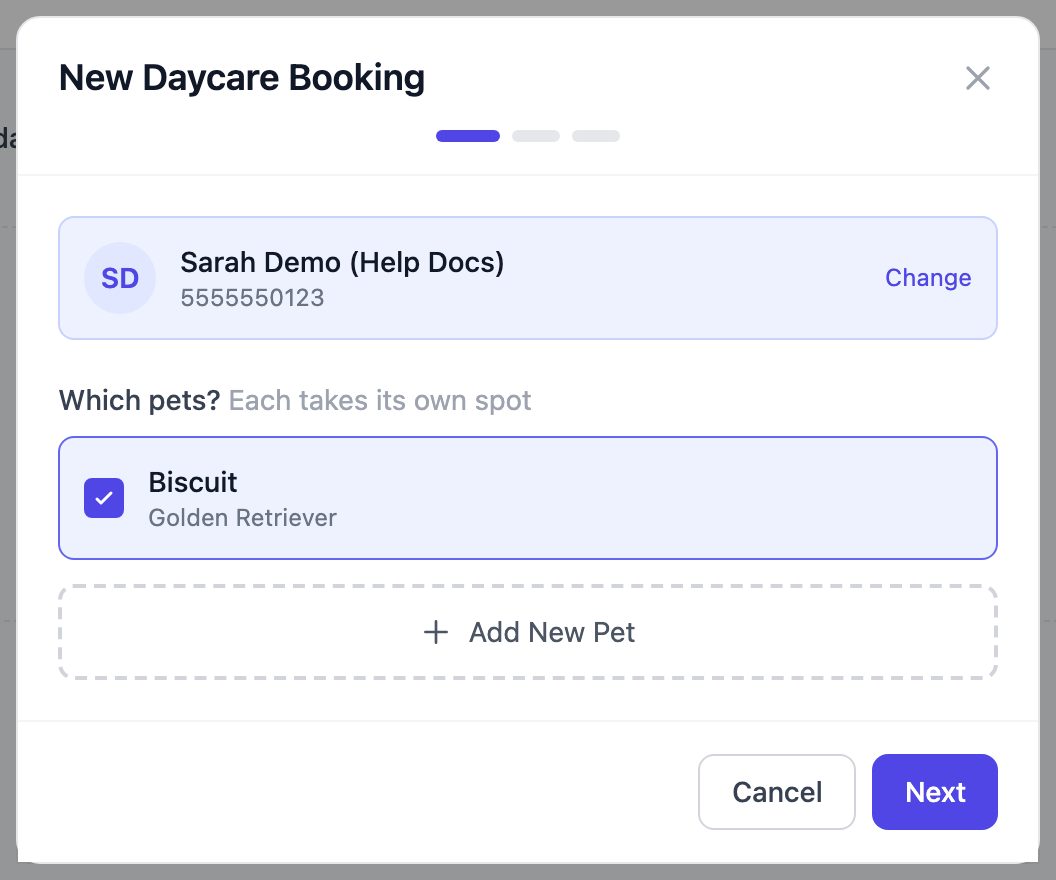Cancel the daycare booking
This screenshot has height=880, width=1056.
777,792
